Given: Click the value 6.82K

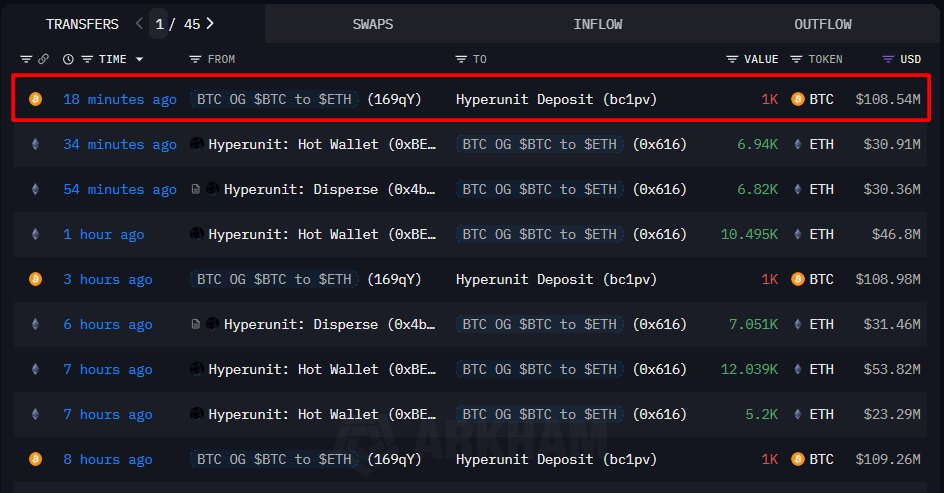Looking at the screenshot, I should click(x=757, y=189).
